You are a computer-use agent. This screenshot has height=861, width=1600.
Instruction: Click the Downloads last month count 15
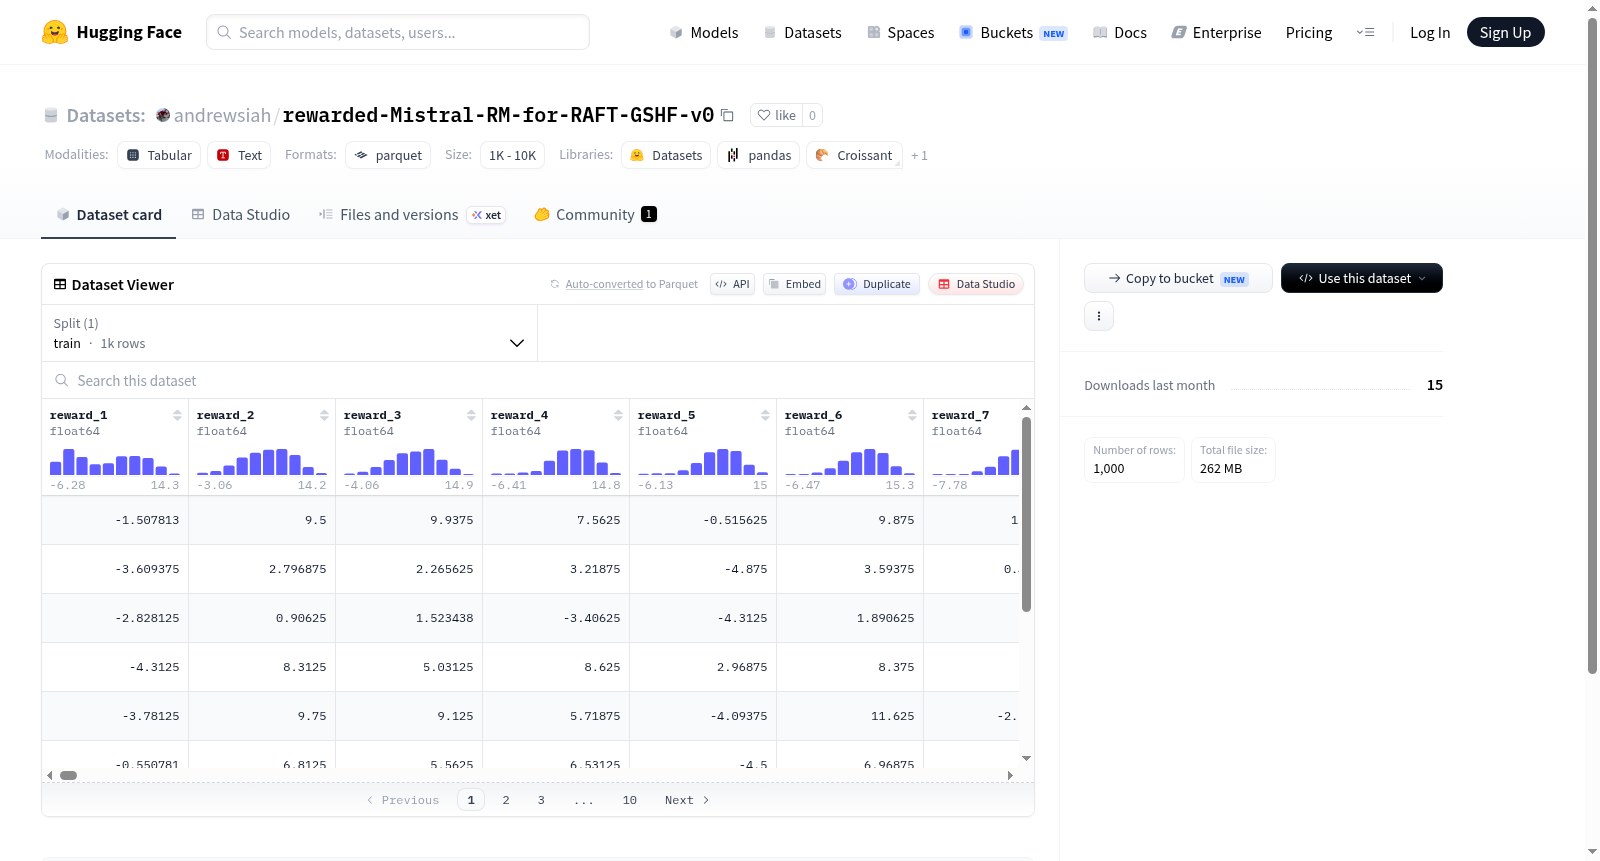pos(1434,385)
